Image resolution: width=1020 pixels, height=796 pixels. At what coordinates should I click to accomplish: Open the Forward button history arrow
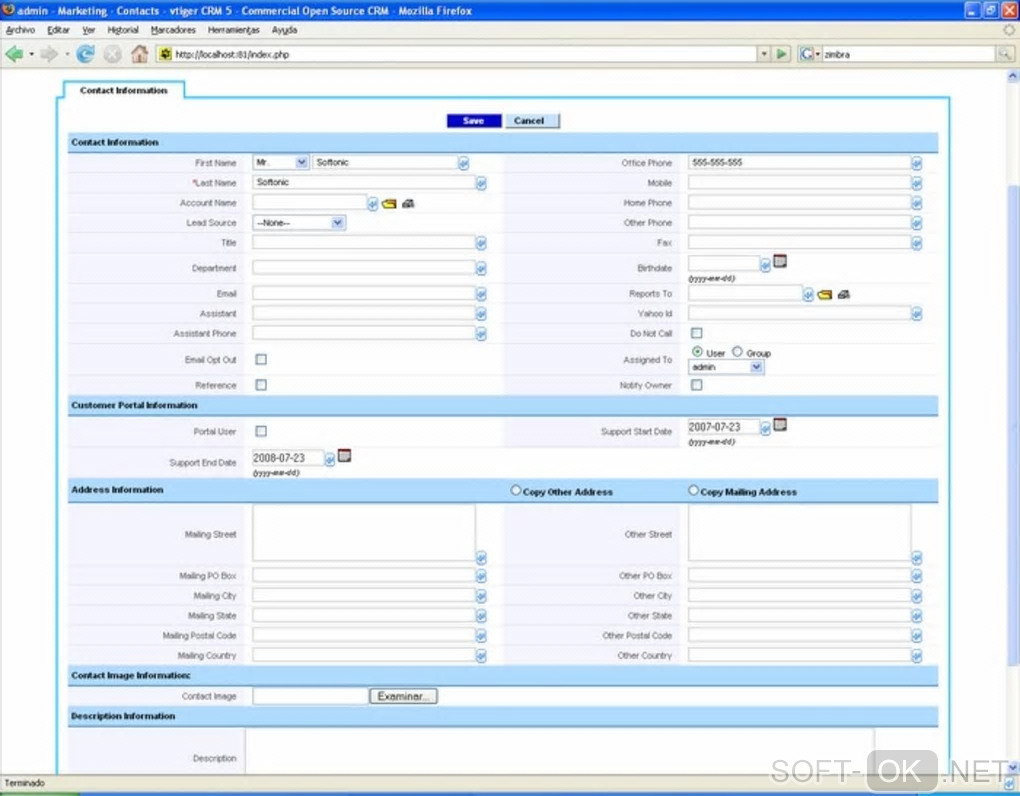66,54
